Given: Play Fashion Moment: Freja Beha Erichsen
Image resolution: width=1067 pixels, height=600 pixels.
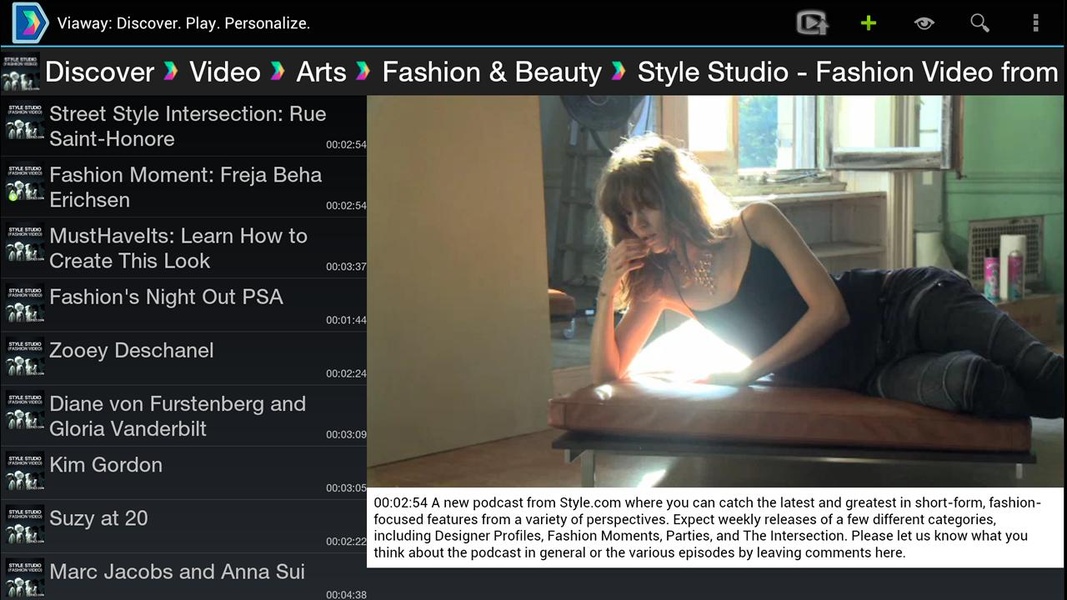Looking at the screenshot, I should point(184,187).
